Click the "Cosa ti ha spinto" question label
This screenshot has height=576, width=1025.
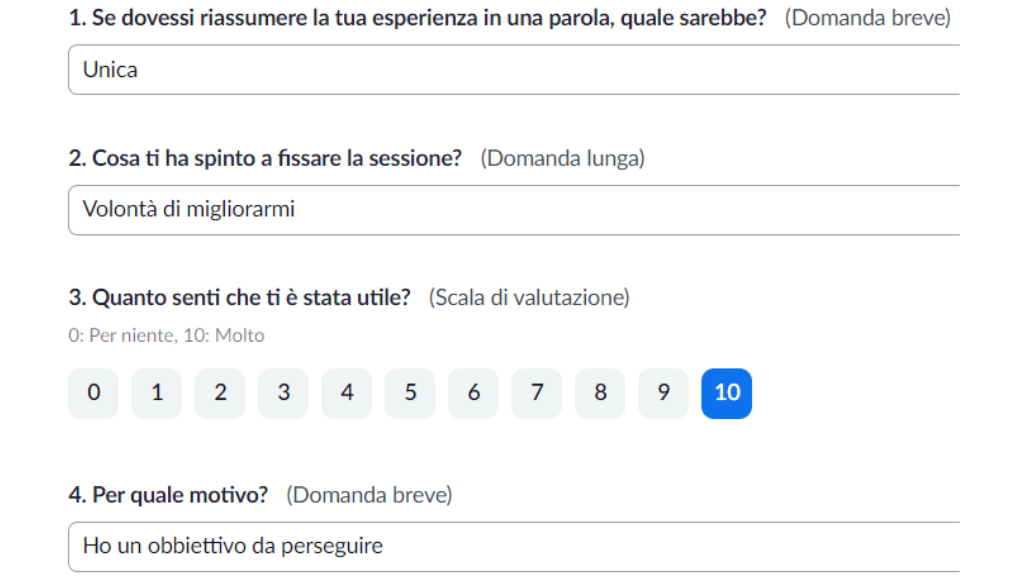pyautogui.click(x=265, y=158)
